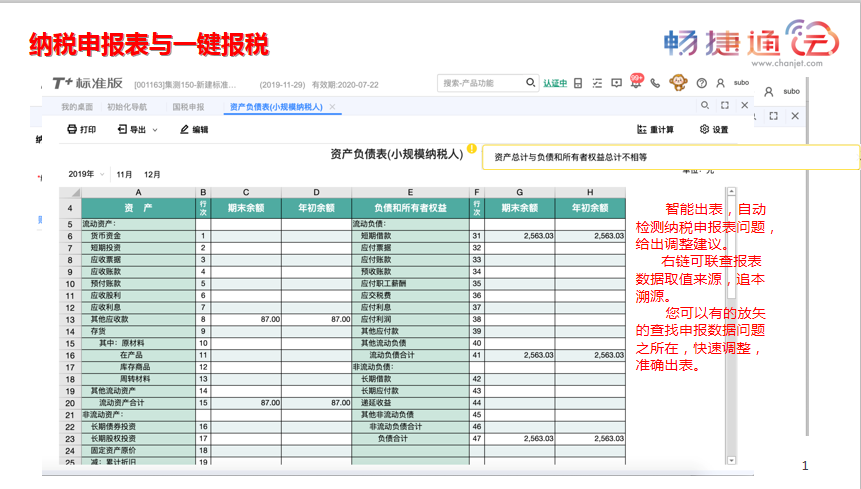Click the monkey mascot avatar
The image size is (861, 489).
[678, 82]
